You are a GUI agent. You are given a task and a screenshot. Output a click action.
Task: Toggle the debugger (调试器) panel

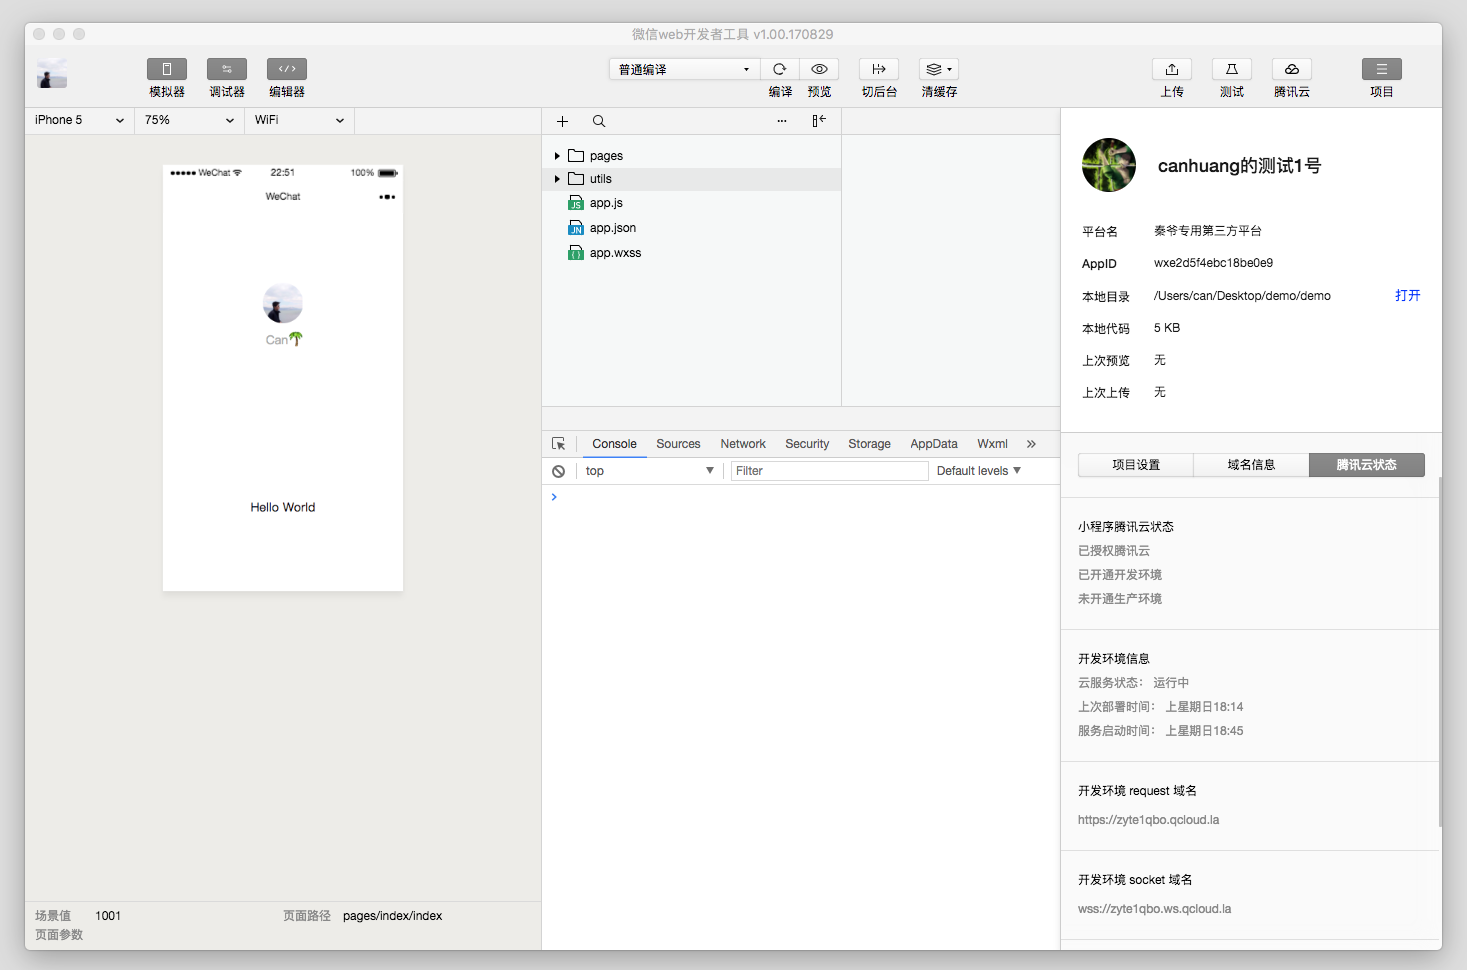[x=227, y=69]
